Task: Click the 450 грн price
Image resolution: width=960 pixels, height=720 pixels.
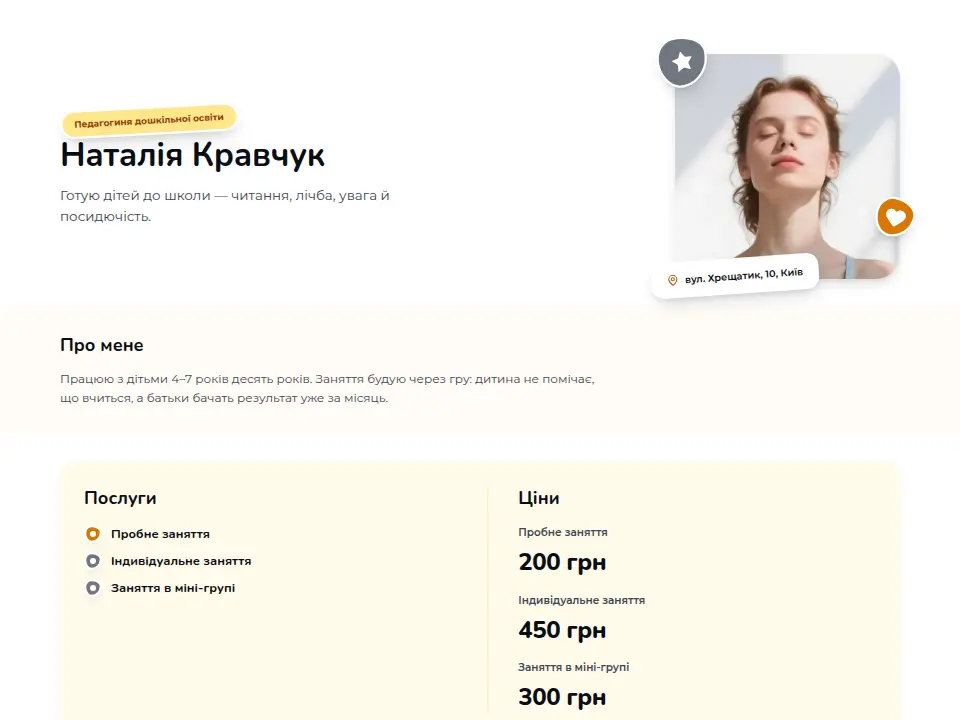Action: tap(562, 630)
